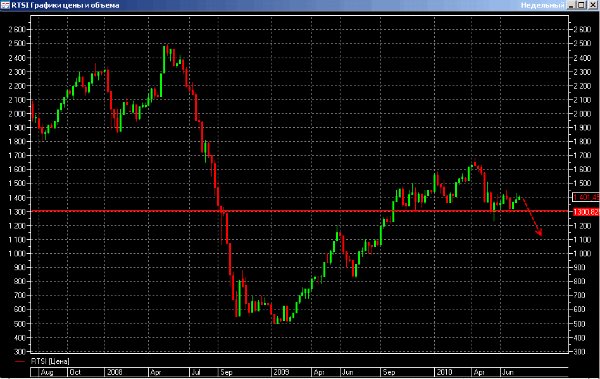Close the RTSI chart window

592,5
